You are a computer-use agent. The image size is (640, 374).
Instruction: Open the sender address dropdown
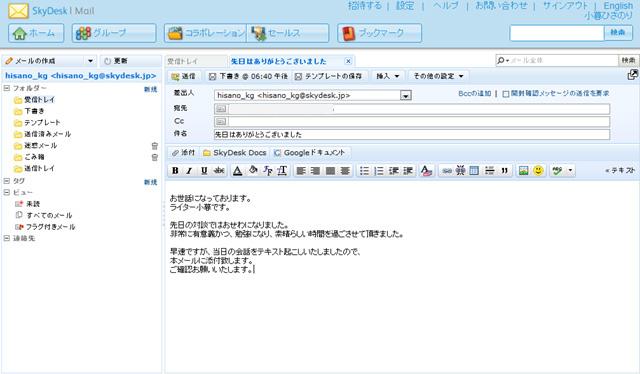pyautogui.click(x=406, y=96)
